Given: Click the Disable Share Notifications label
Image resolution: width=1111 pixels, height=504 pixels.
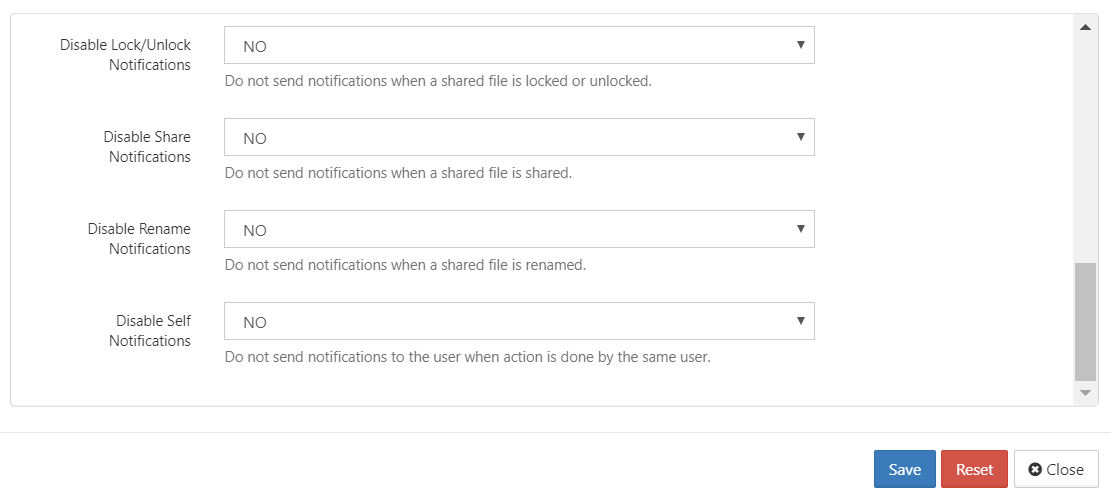Looking at the screenshot, I should click(147, 147).
